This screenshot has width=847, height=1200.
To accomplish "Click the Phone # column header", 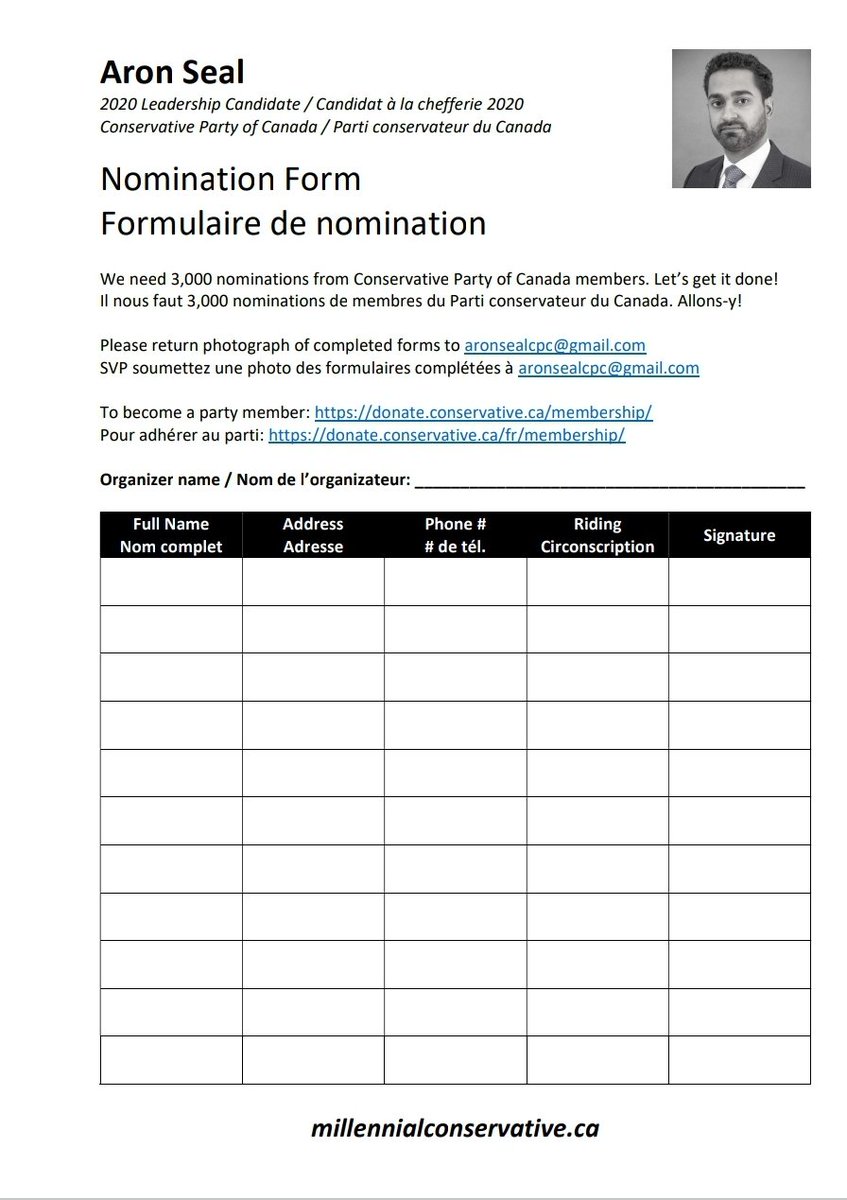I will [x=455, y=535].
